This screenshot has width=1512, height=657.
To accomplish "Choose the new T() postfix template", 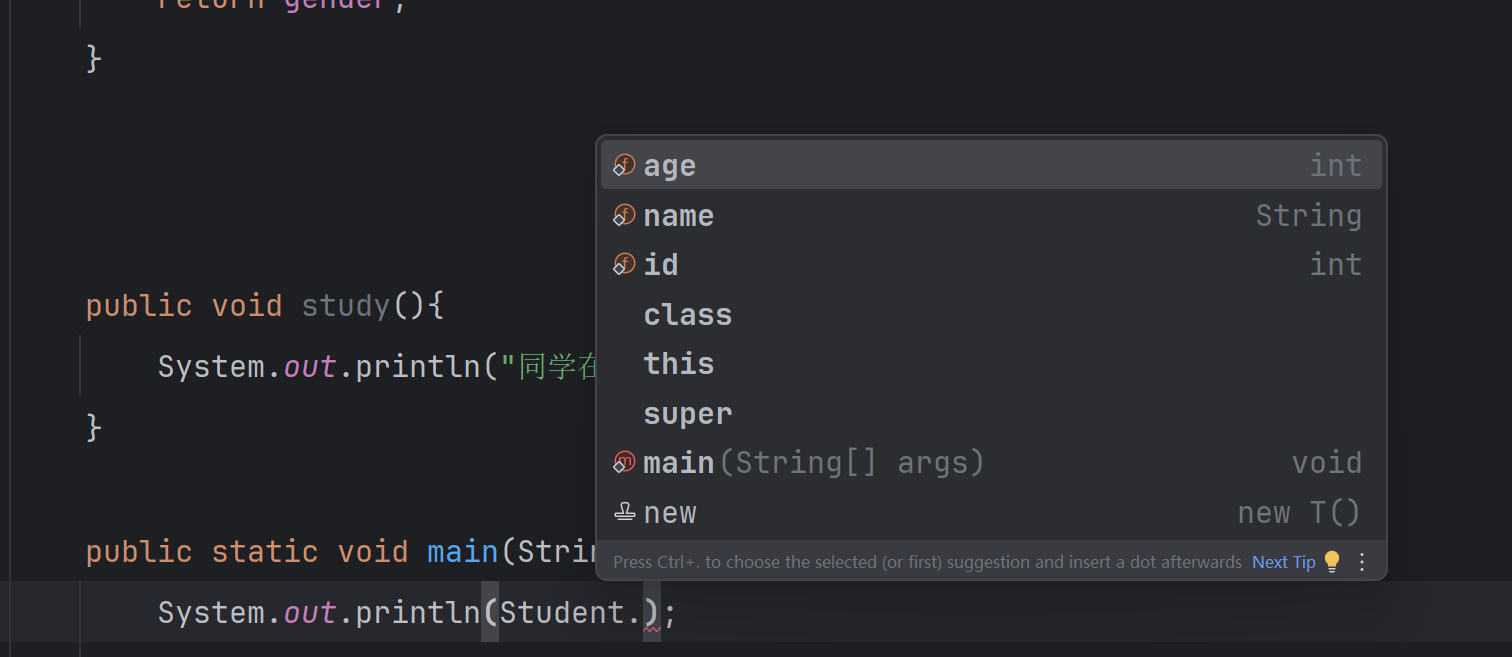I will pyautogui.click(x=991, y=512).
